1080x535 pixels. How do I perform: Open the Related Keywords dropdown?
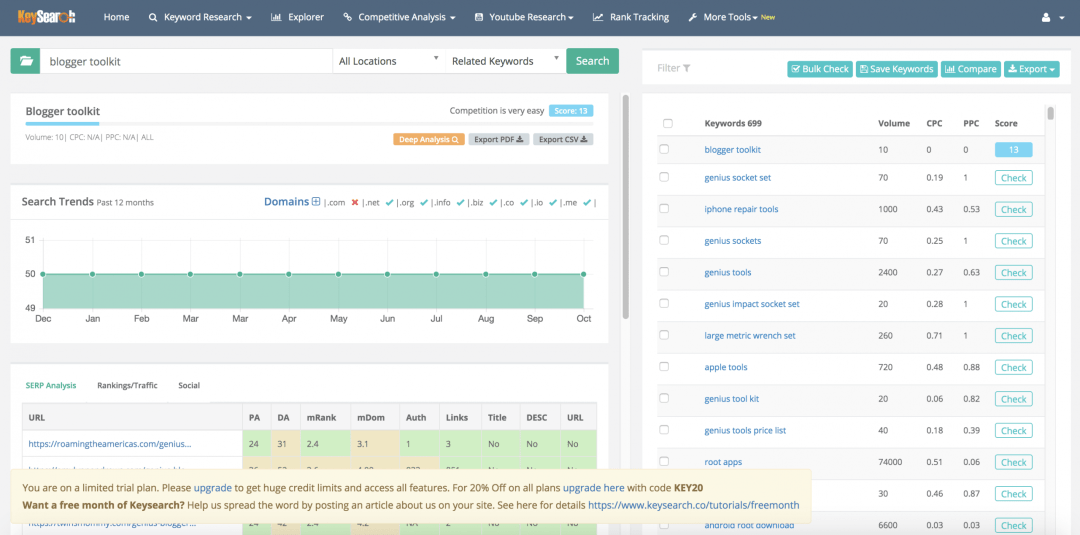(x=506, y=61)
